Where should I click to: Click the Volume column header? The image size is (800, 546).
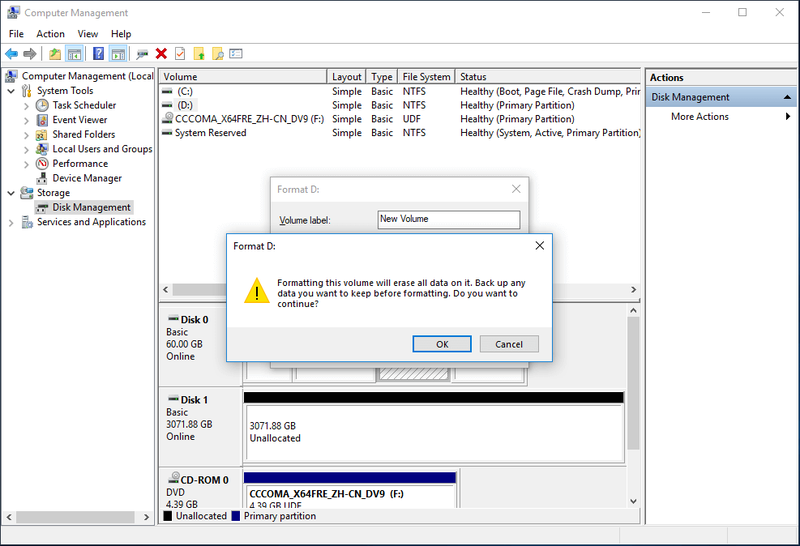243,77
